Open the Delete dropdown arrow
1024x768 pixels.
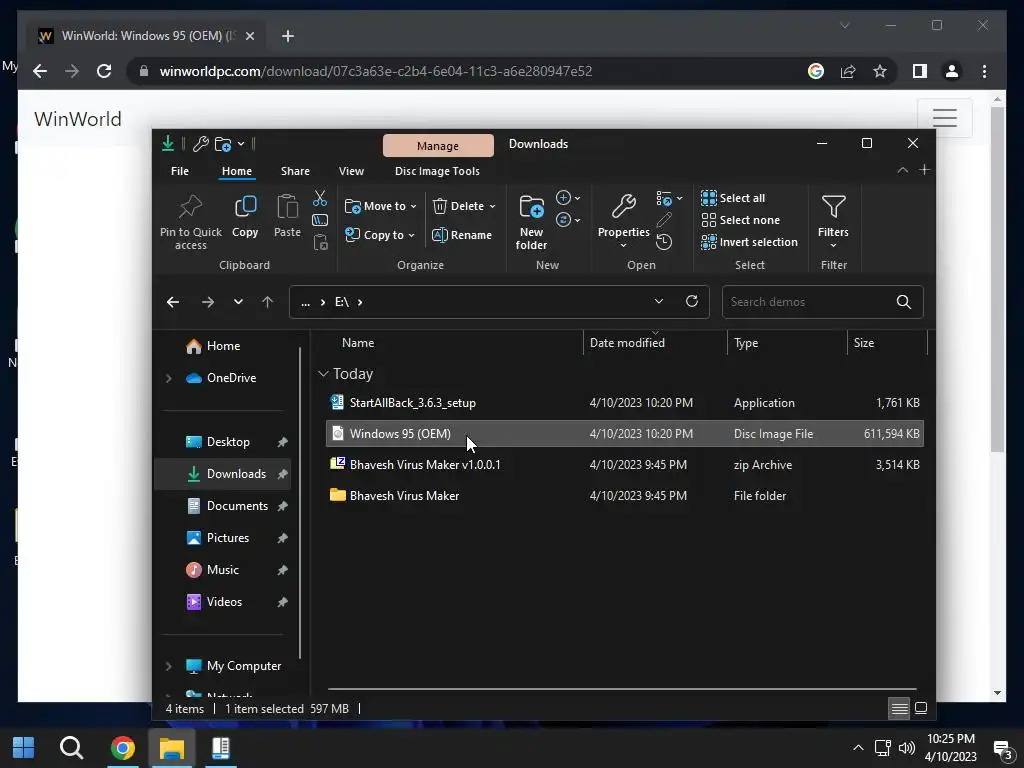492,206
